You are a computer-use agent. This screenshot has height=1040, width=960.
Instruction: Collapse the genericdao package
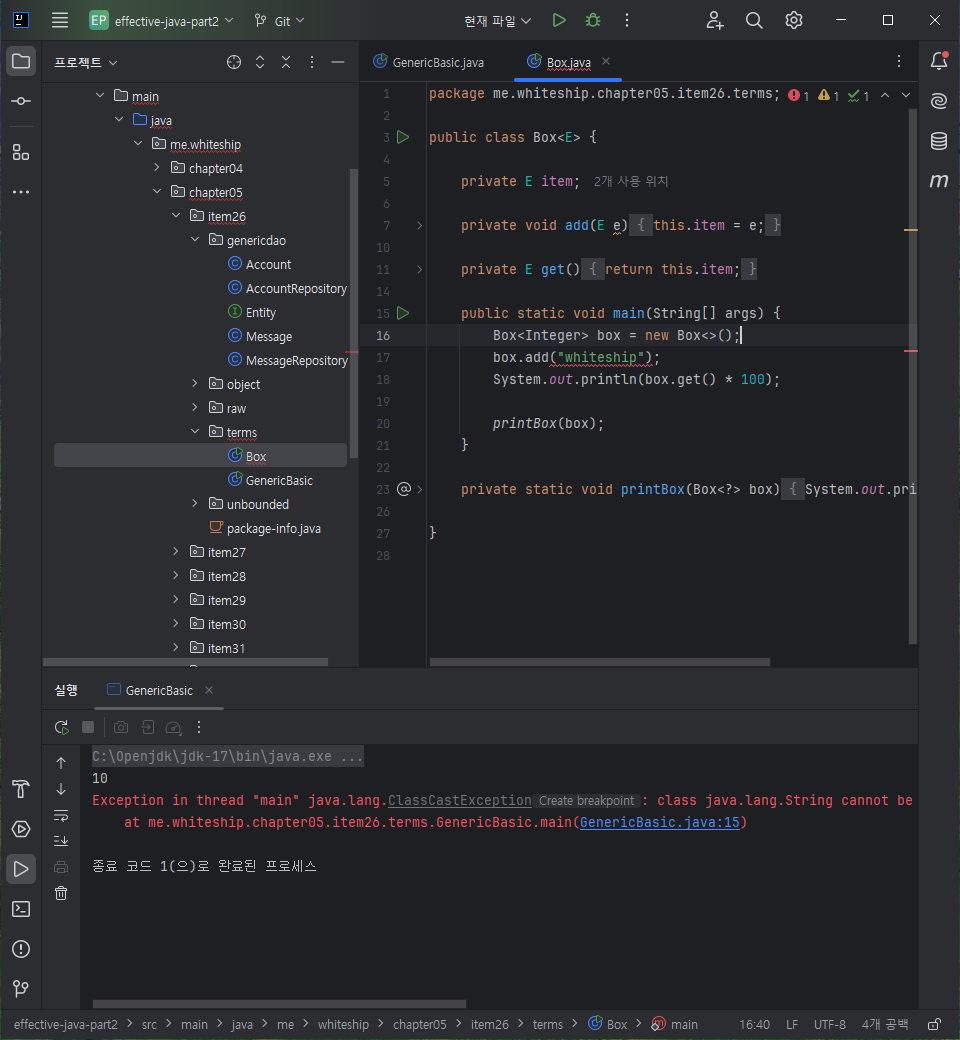(195, 239)
